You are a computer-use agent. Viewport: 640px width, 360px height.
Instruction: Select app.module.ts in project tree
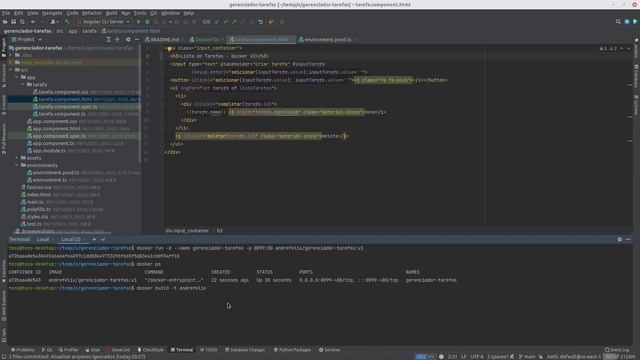pyautogui.click(x=49, y=151)
